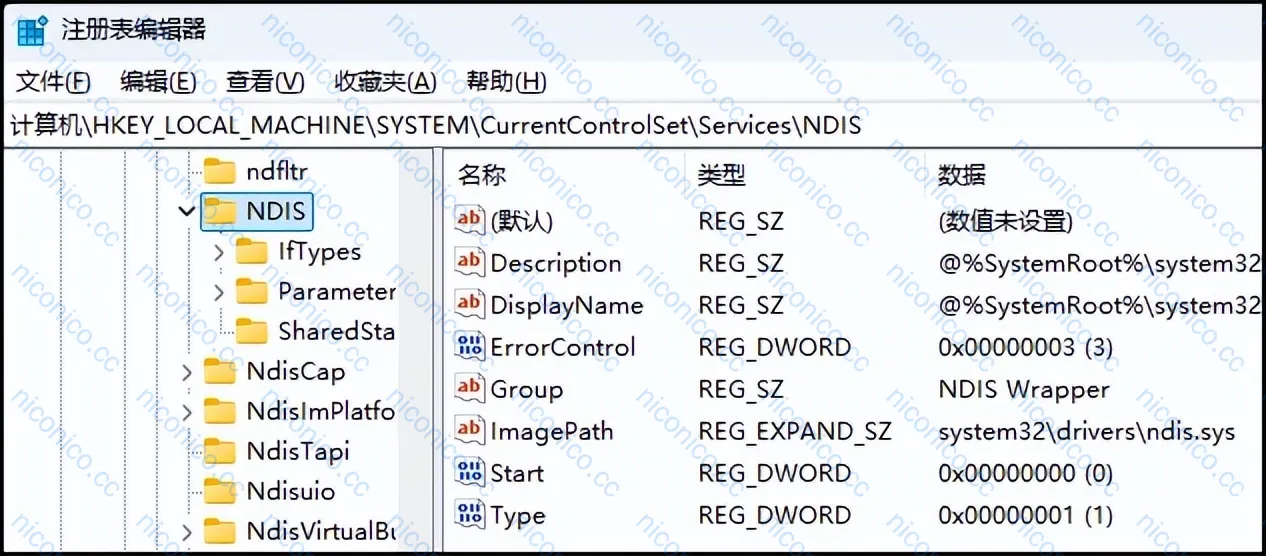Image resolution: width=1266 pixels, height=556 pixels.
Task: Click the 数据 column header
Action: coord(962,175)
